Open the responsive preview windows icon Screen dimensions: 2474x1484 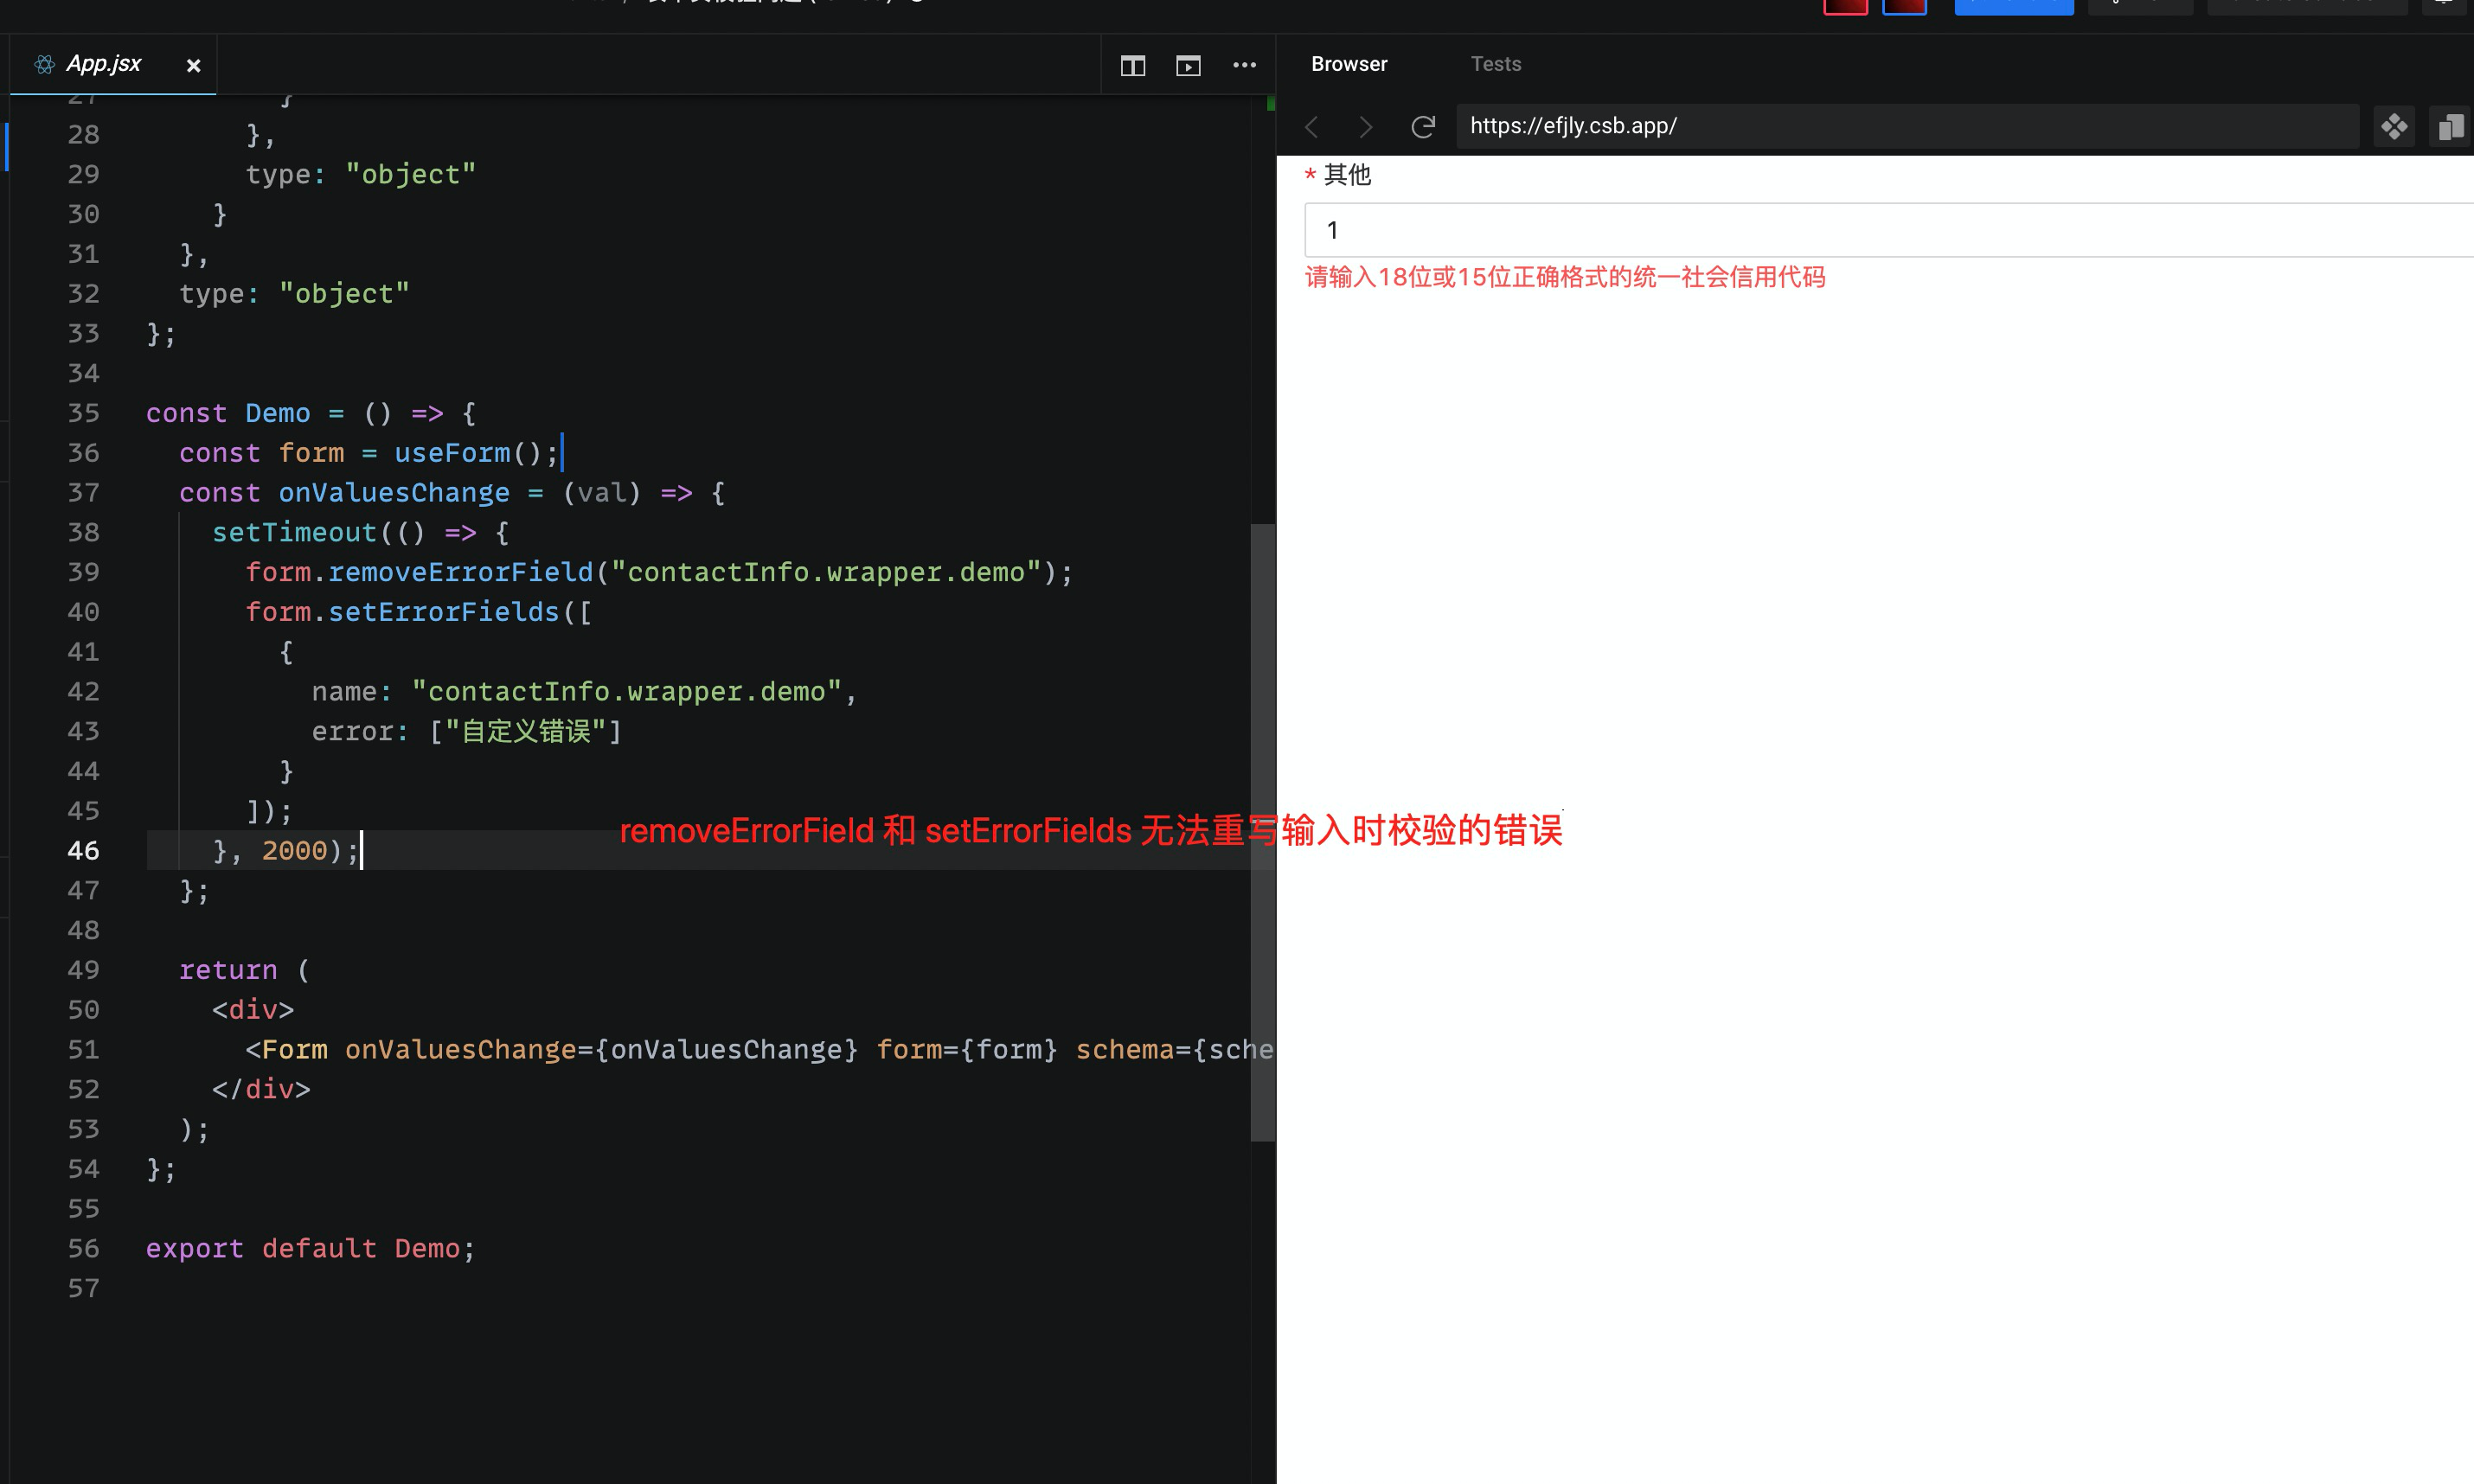2450,126
